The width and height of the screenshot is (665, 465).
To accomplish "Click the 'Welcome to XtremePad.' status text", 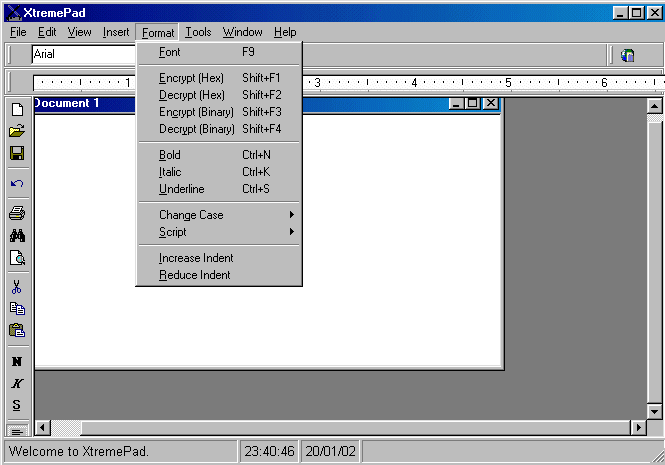I will point(79,451).
